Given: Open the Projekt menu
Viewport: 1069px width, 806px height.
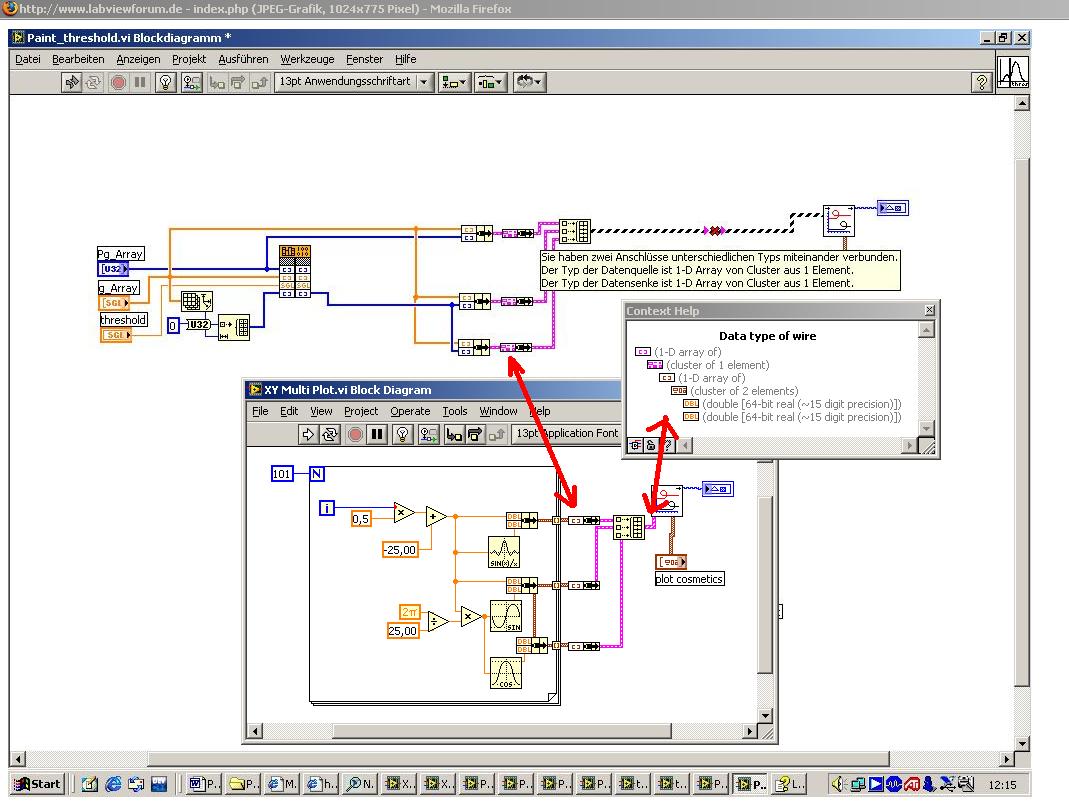Looking at the screenshot, I should tap(189, 59).
